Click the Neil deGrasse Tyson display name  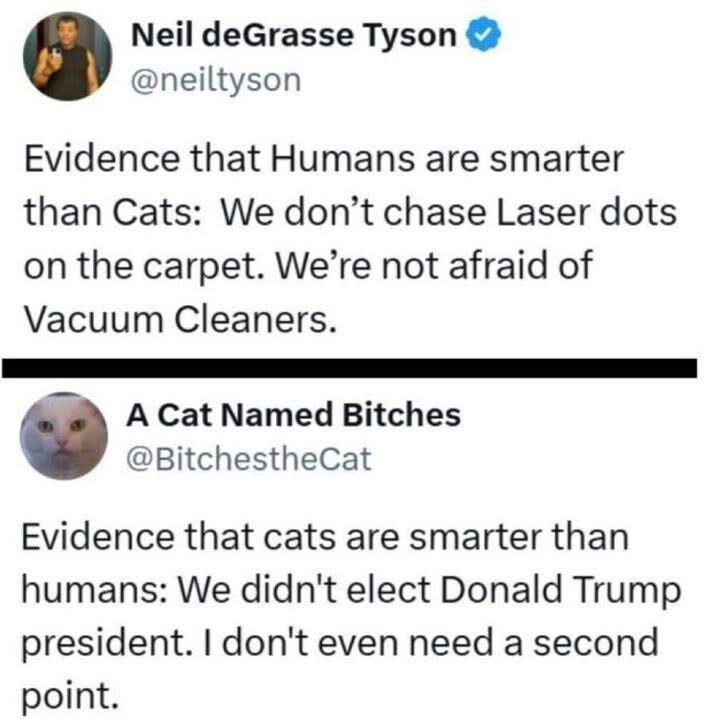pyautogui.click(x=296, y=37)
